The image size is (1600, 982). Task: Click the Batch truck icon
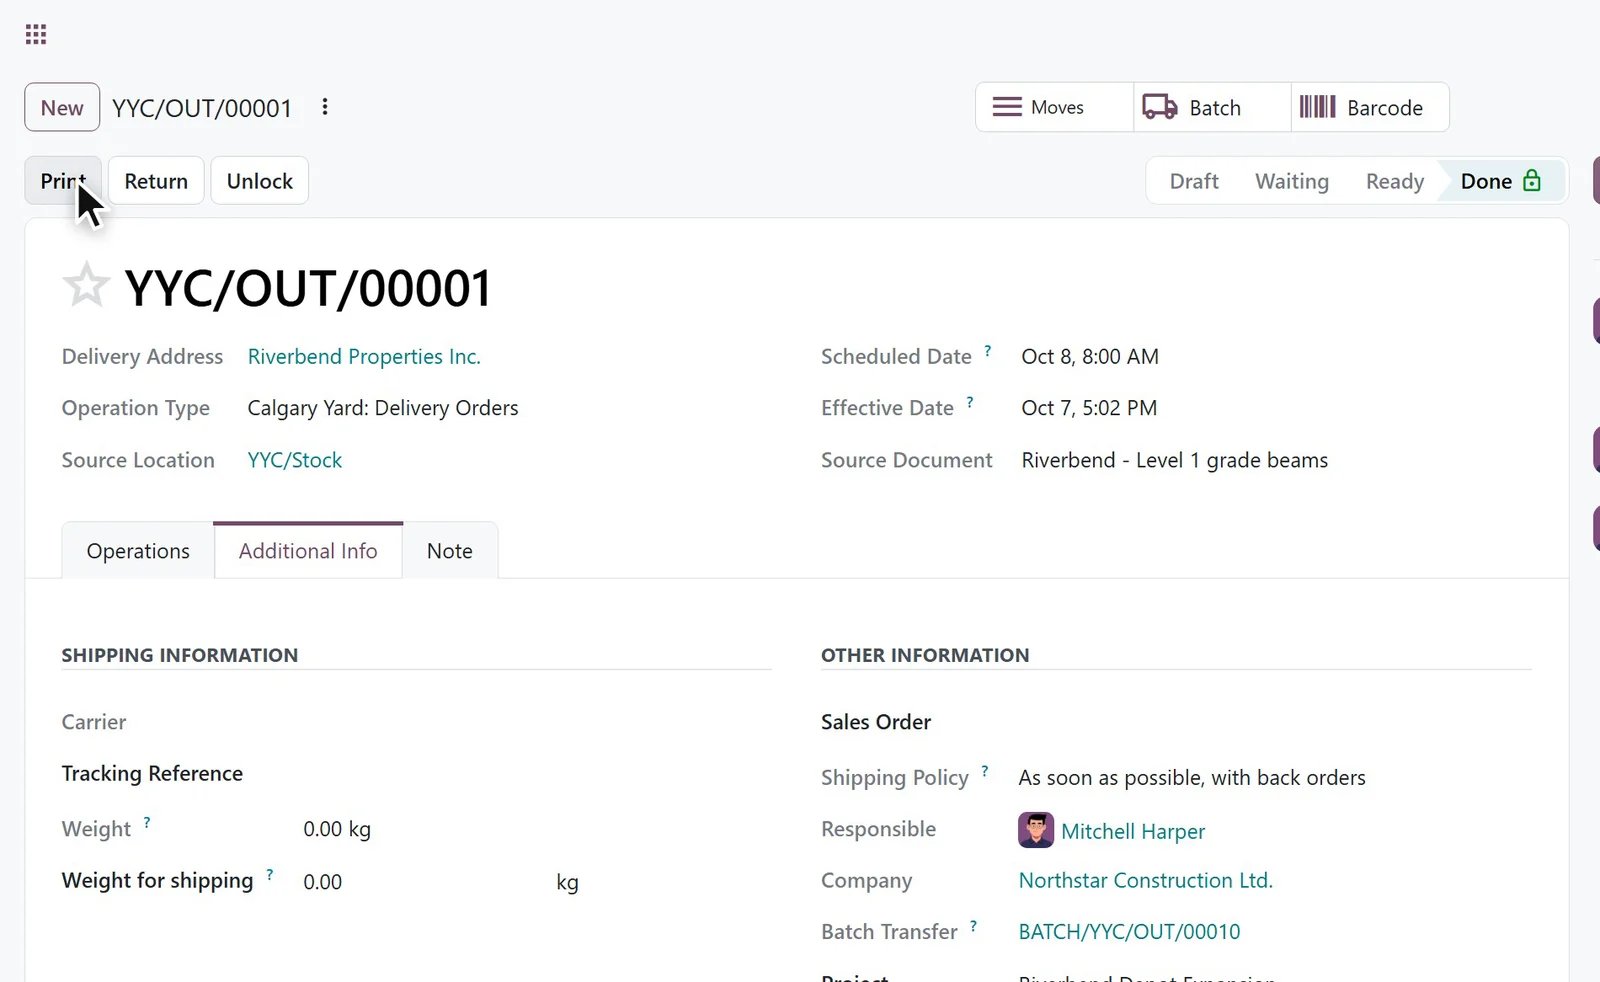[1160, 107]
